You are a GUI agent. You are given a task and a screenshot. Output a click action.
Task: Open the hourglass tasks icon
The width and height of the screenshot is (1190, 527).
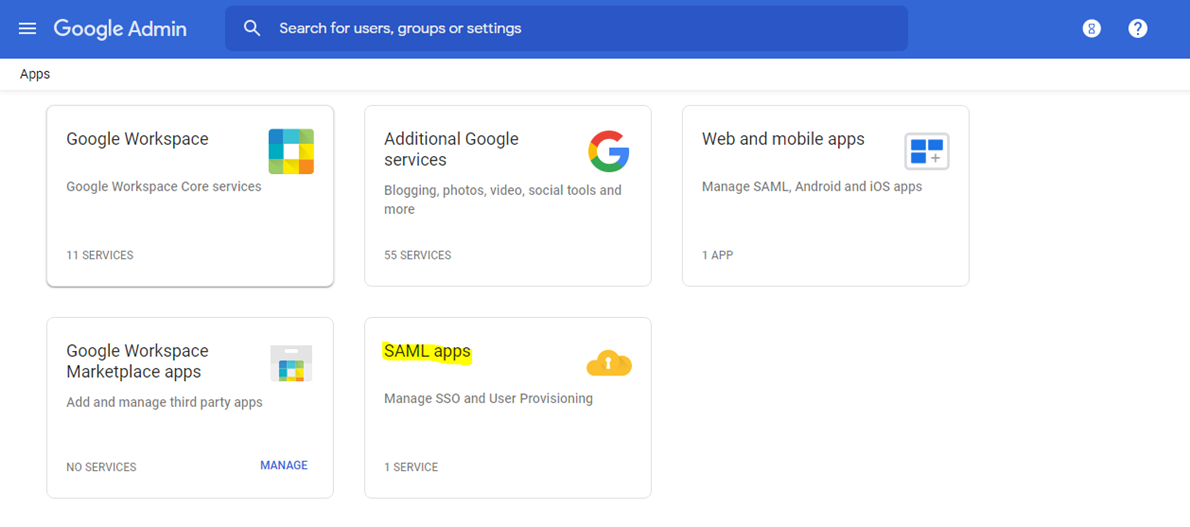1092,29
